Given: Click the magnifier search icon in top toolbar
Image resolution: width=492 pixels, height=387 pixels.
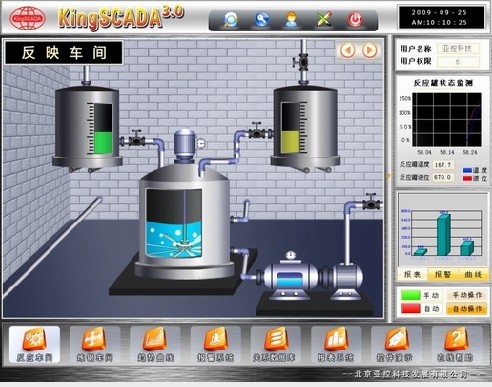Looking at the screenshot, I should tap(230, 20).
